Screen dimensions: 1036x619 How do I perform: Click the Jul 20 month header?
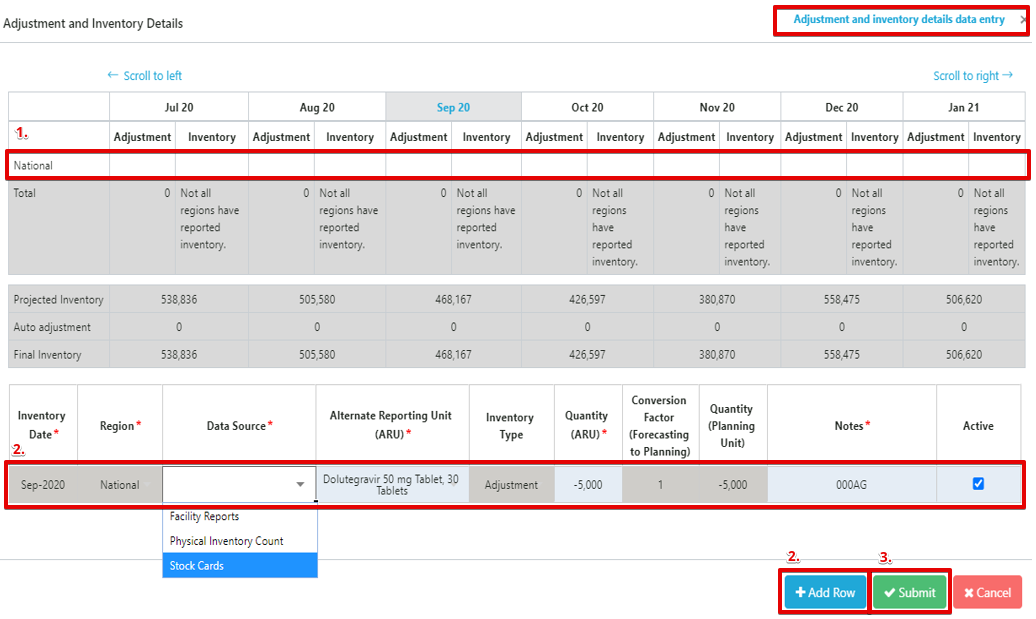179,107
